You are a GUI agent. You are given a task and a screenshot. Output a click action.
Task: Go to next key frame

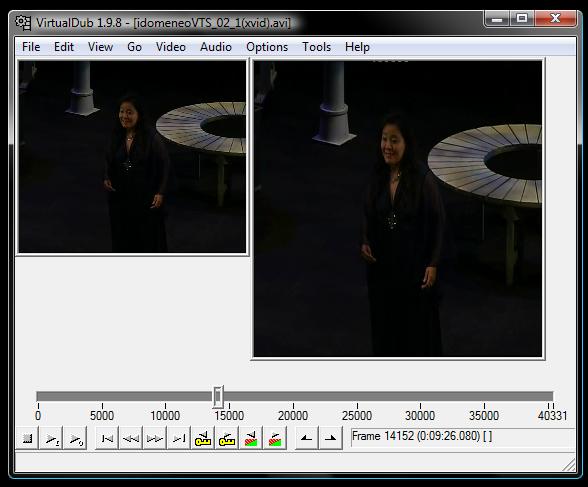pyautogui.click(x=227, y=438)
